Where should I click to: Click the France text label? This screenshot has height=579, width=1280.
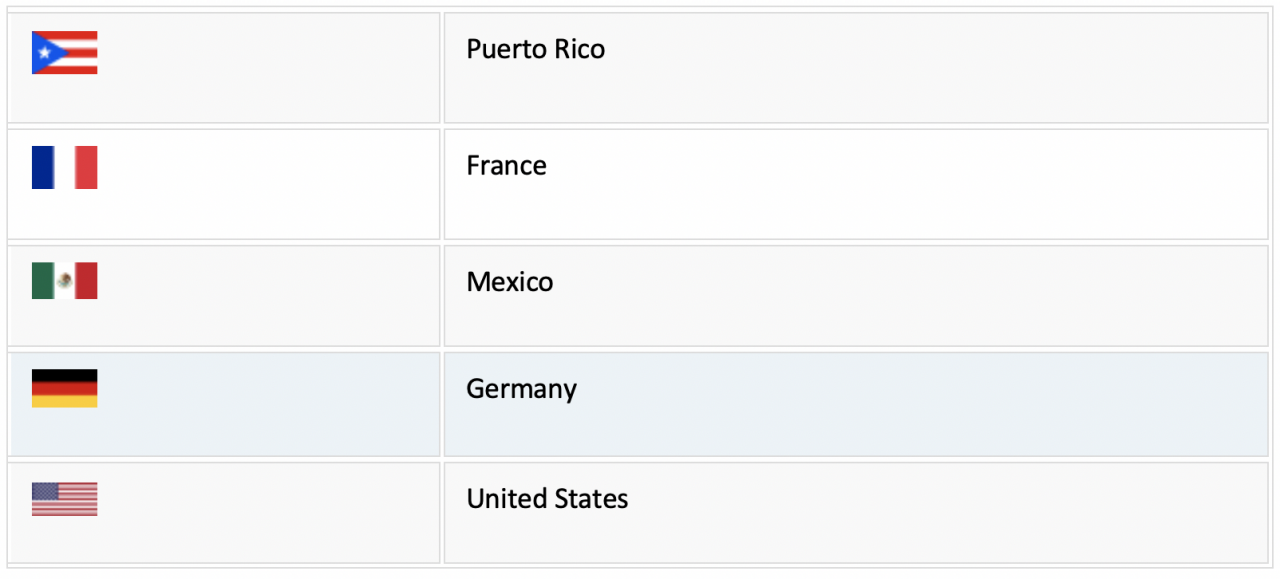(506, 165)
